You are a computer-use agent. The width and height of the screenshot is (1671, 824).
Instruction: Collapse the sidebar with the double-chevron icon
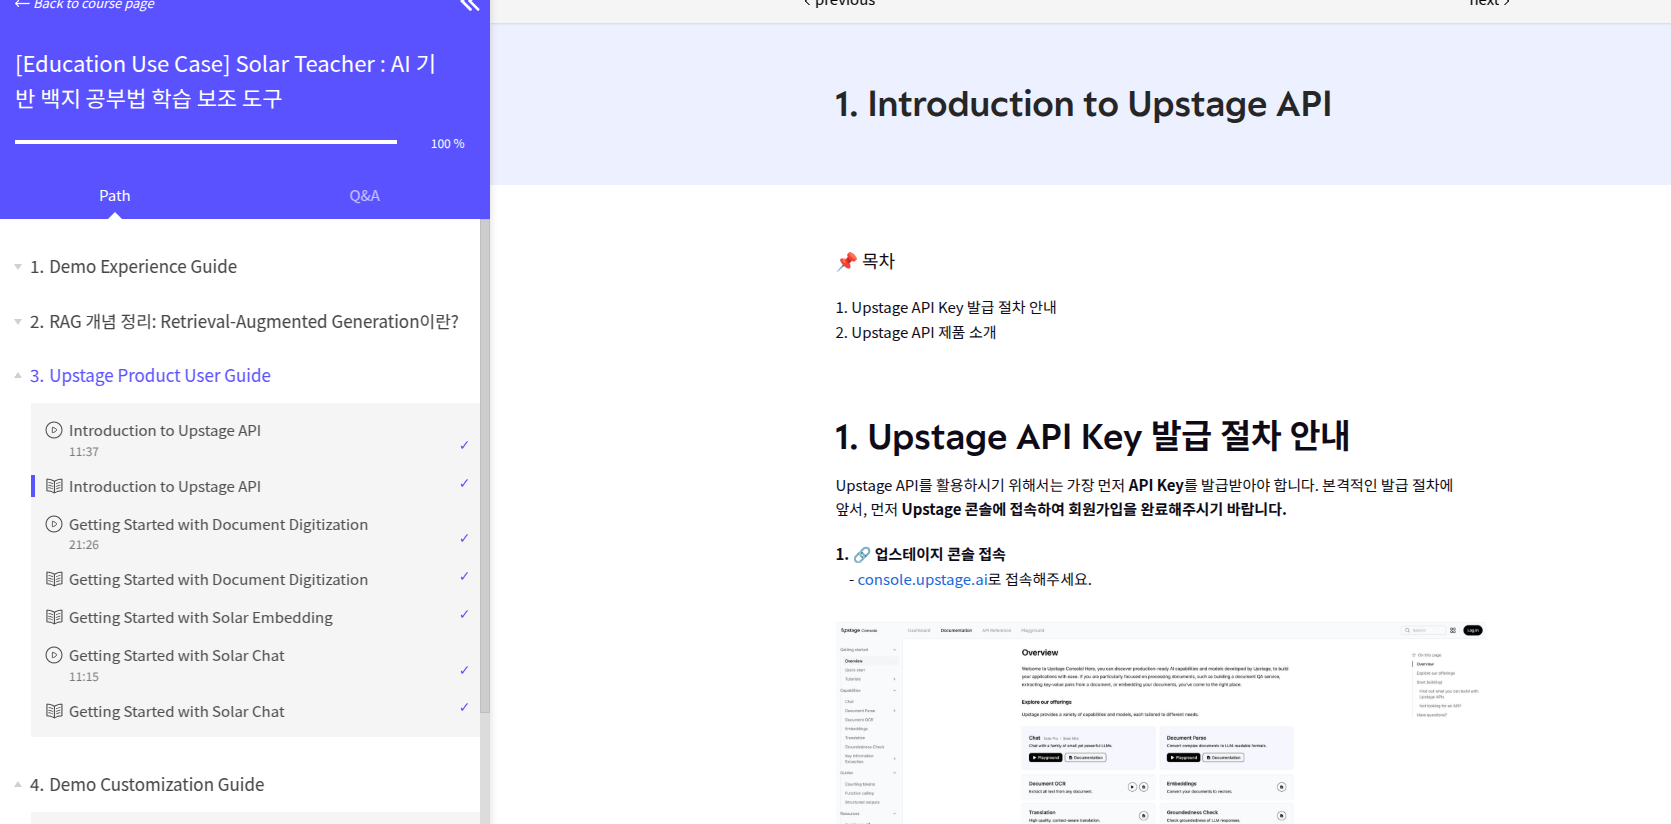pos(469,5)
